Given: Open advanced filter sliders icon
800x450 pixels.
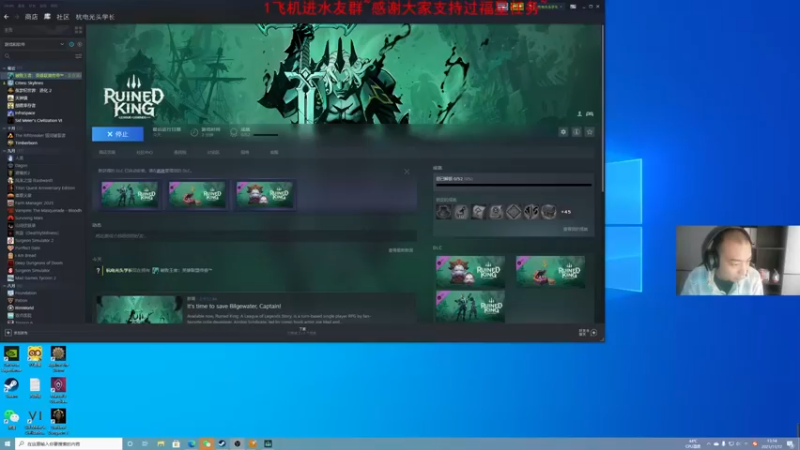Looking at the screenshot, I should pyautogui.click(x=79, y=56).
